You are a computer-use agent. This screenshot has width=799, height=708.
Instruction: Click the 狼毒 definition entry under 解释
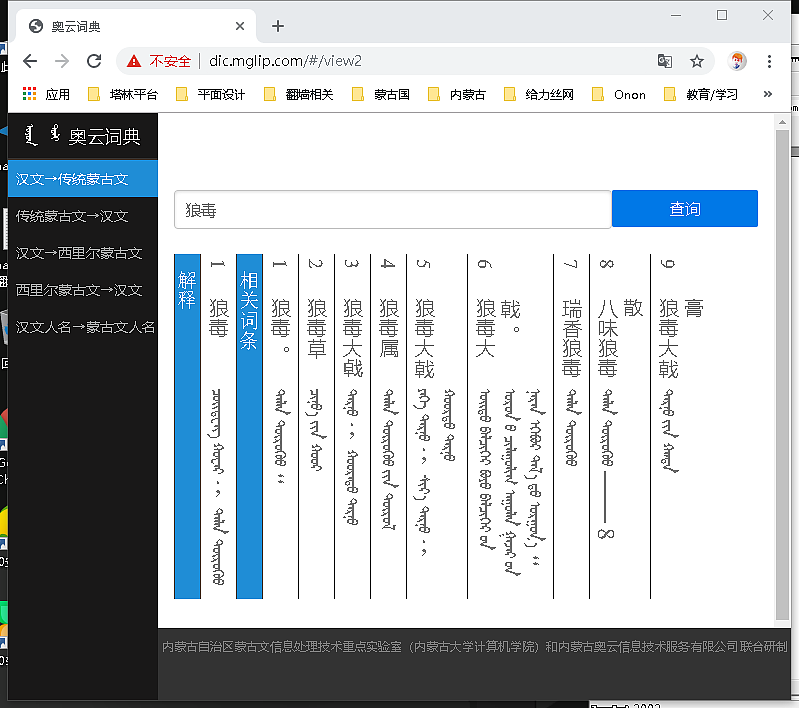coord(219,426)
